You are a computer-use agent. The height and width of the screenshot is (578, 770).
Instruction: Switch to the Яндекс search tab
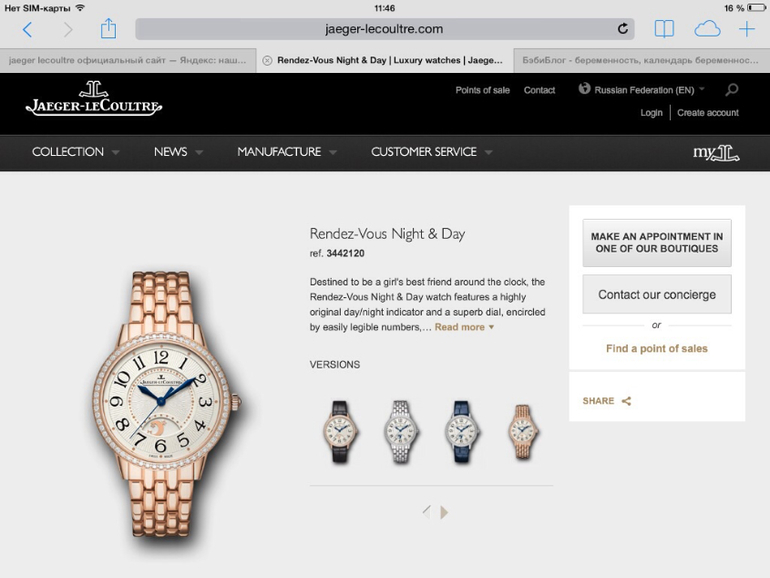point(128,60)
